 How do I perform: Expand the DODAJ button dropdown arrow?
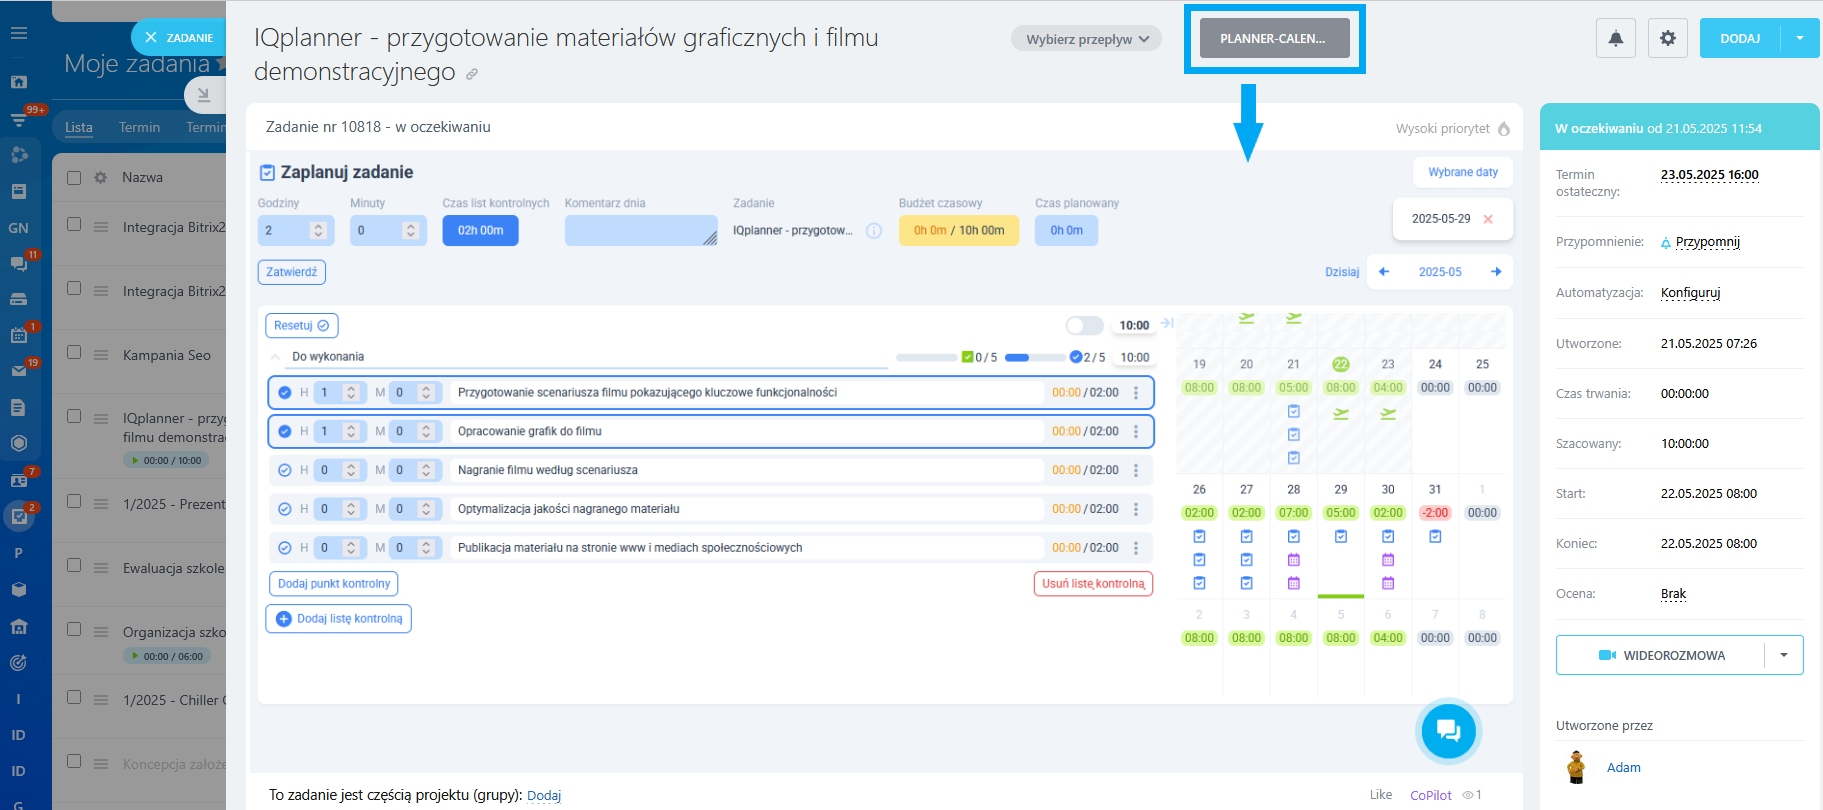click(x=1800, y=38)
